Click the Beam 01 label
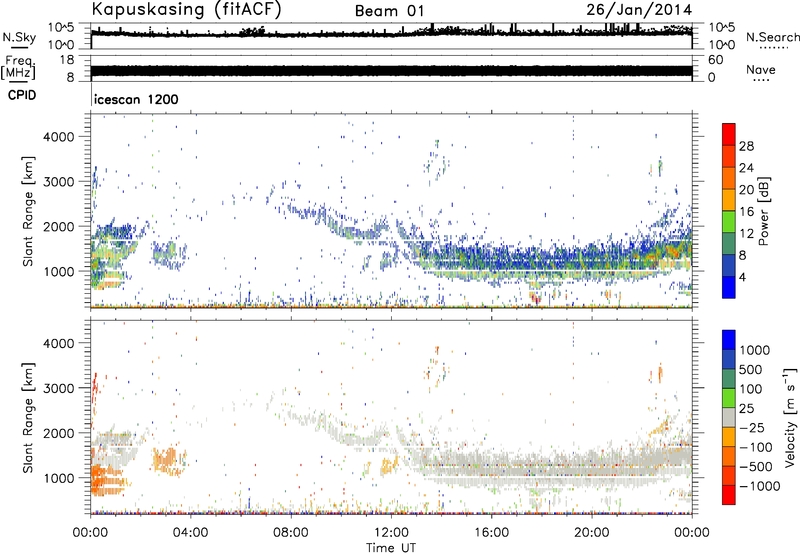The height and width of the screenshot is (554, 800). click(x=389, y=11)
